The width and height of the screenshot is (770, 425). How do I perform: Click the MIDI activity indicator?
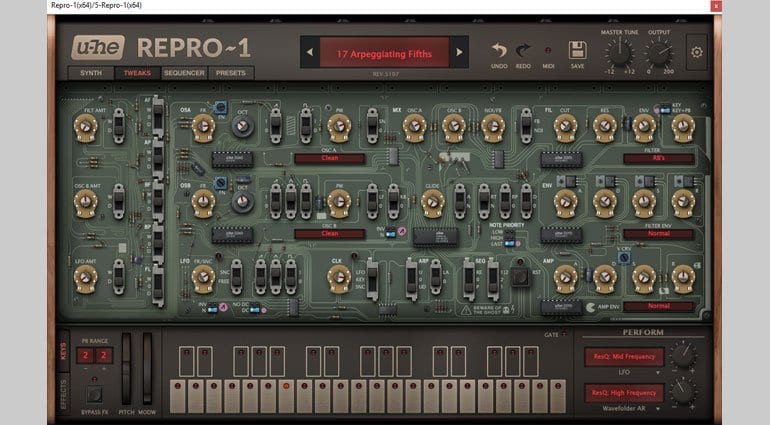pos(548,50)
